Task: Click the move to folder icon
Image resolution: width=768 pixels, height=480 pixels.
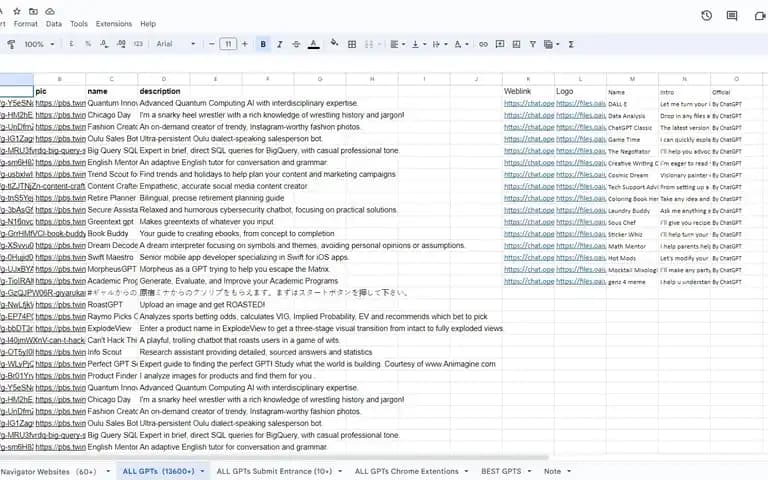Action: click(x=33, y=11)
